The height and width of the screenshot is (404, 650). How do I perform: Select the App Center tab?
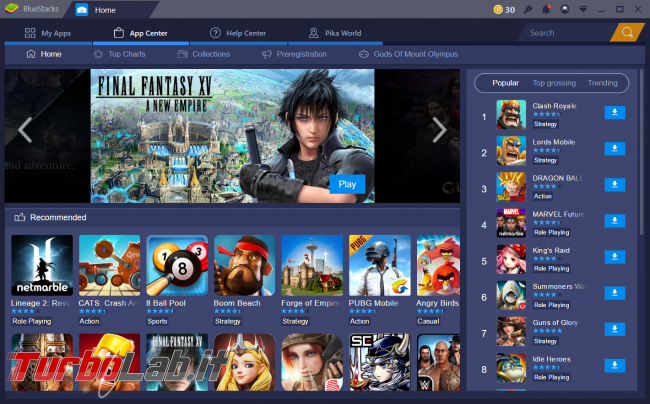pos(141,33)
